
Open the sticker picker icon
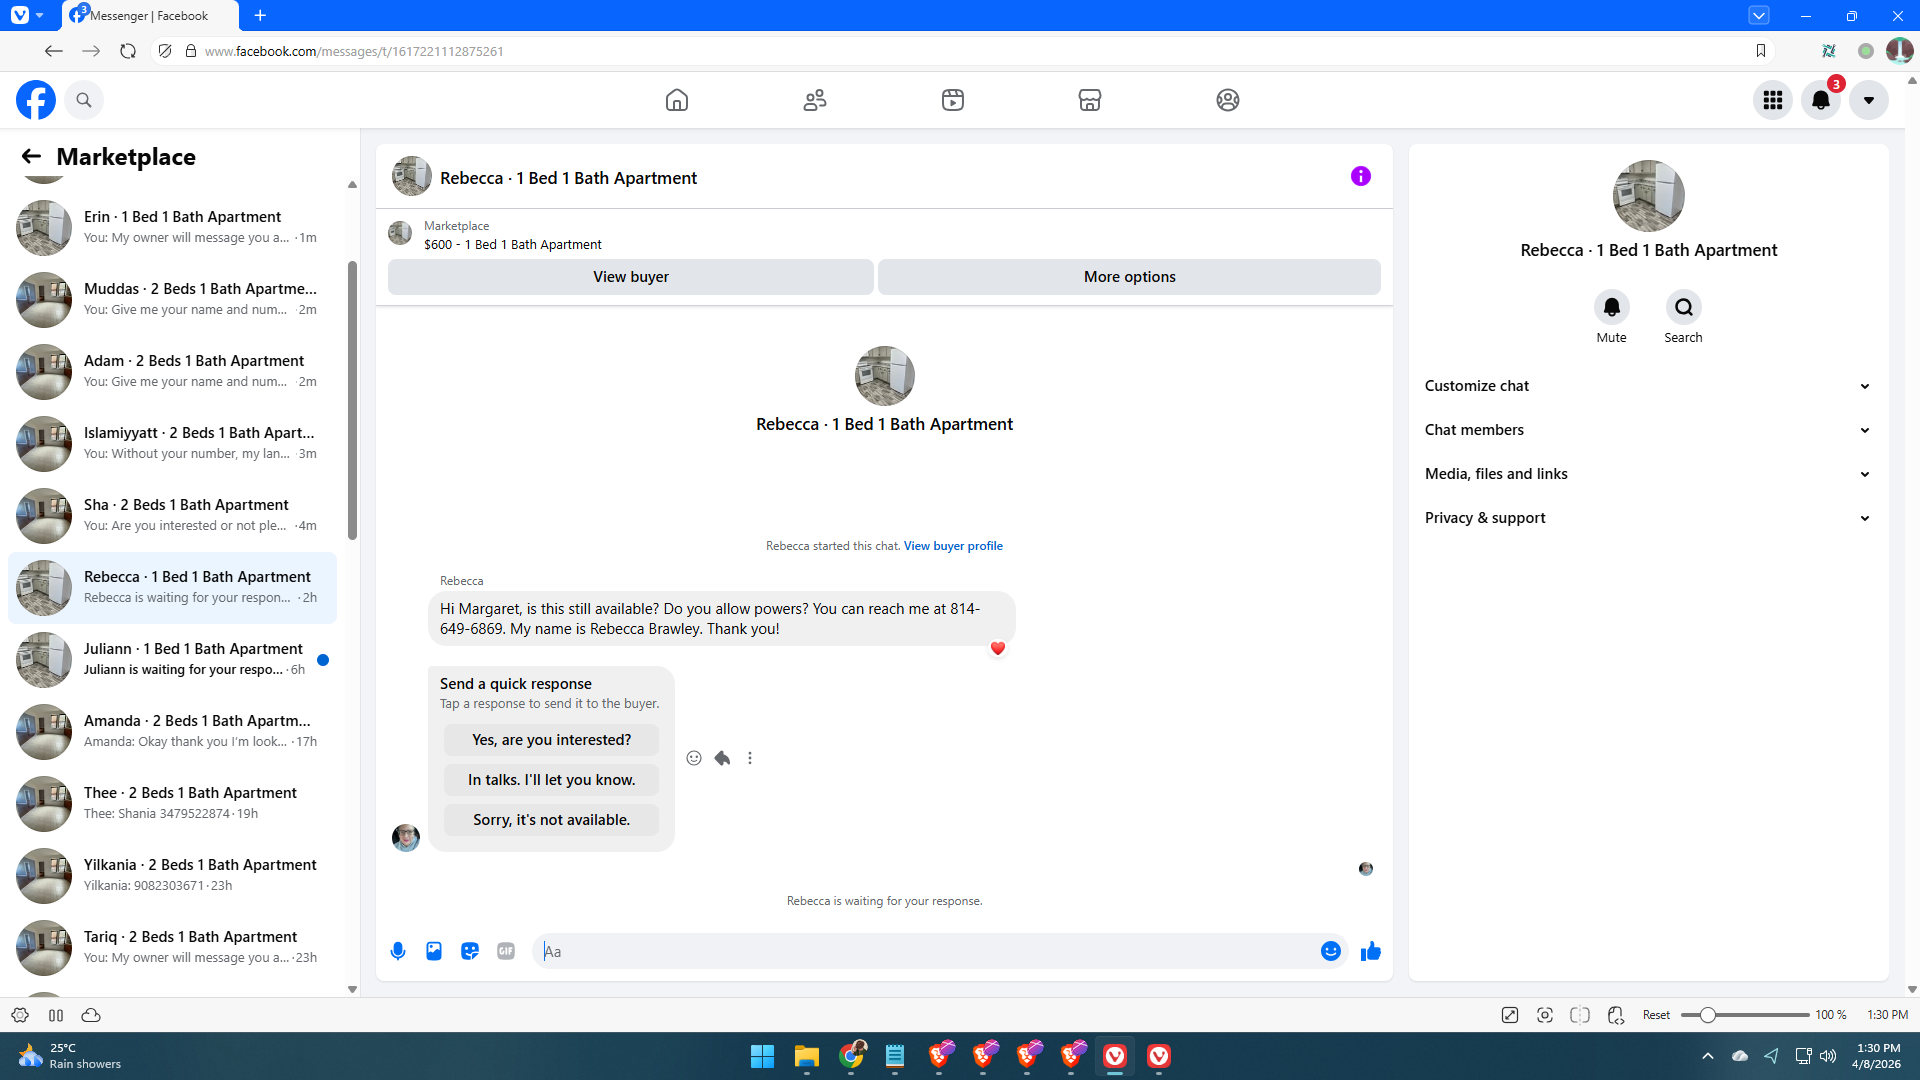[x=470, y=951]
